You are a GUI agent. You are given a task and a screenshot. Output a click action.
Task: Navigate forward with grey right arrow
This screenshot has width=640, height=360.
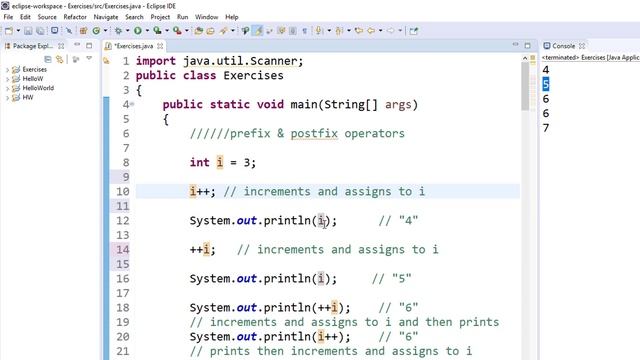391,31
